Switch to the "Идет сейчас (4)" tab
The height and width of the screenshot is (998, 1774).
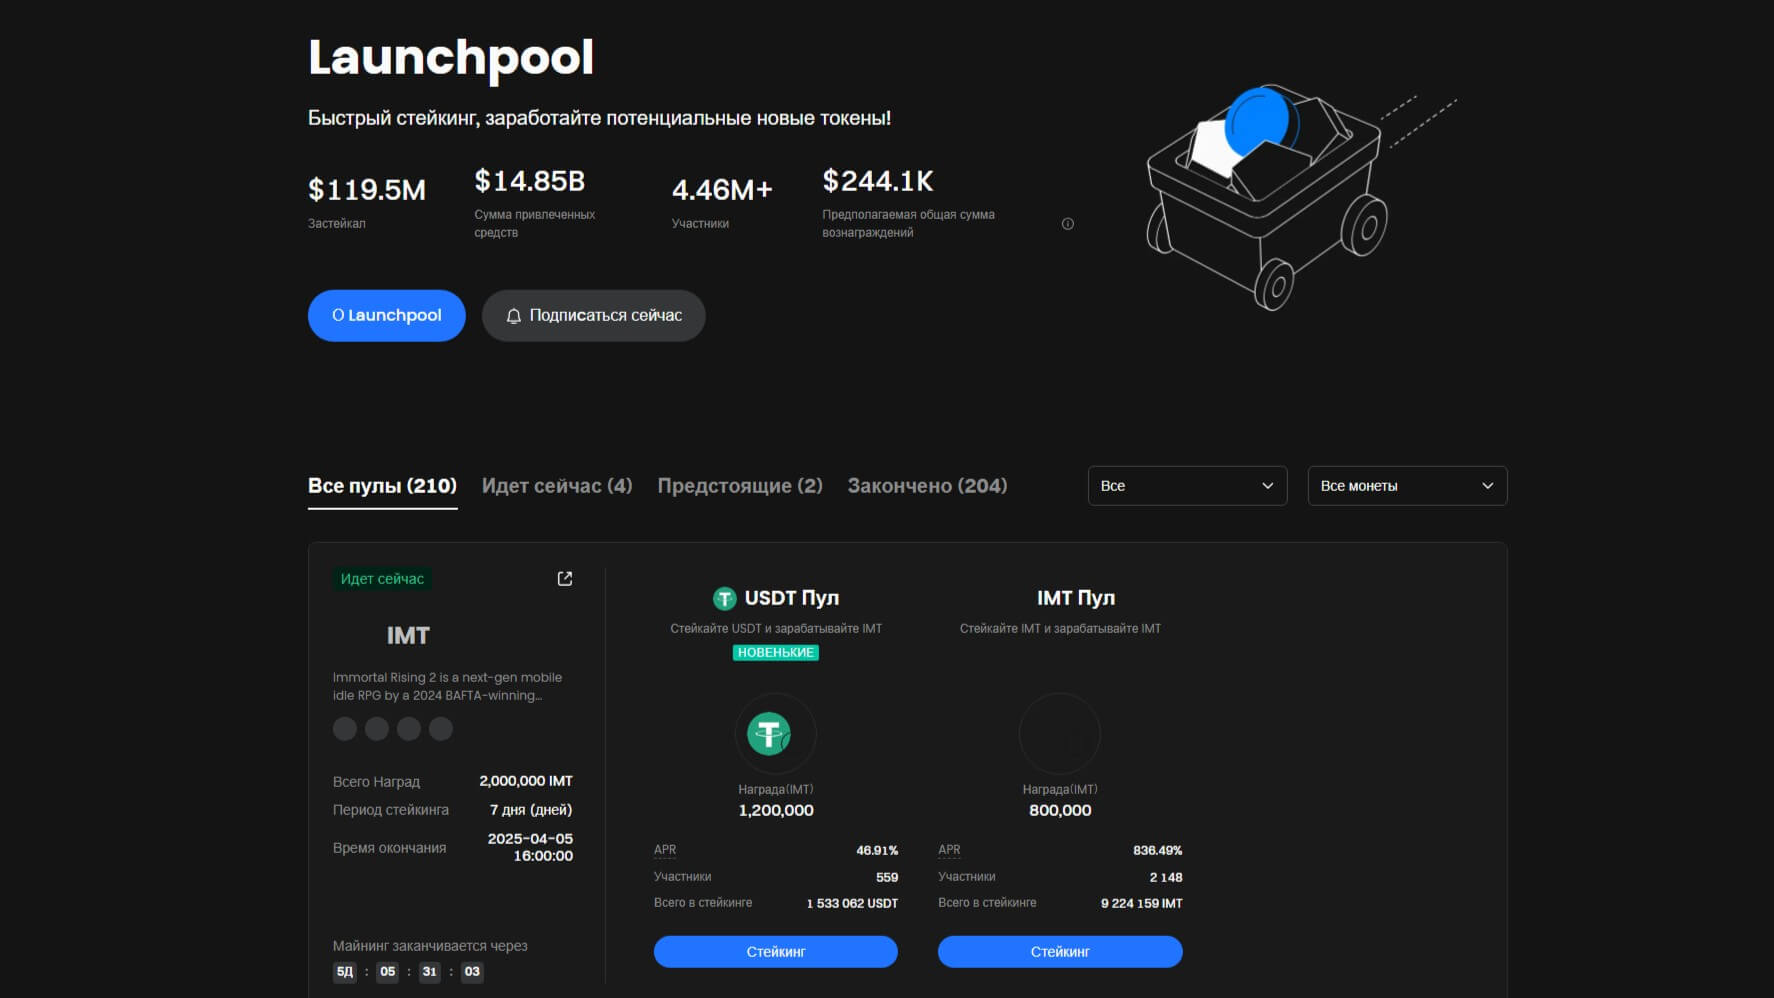[x=557, y=486]
